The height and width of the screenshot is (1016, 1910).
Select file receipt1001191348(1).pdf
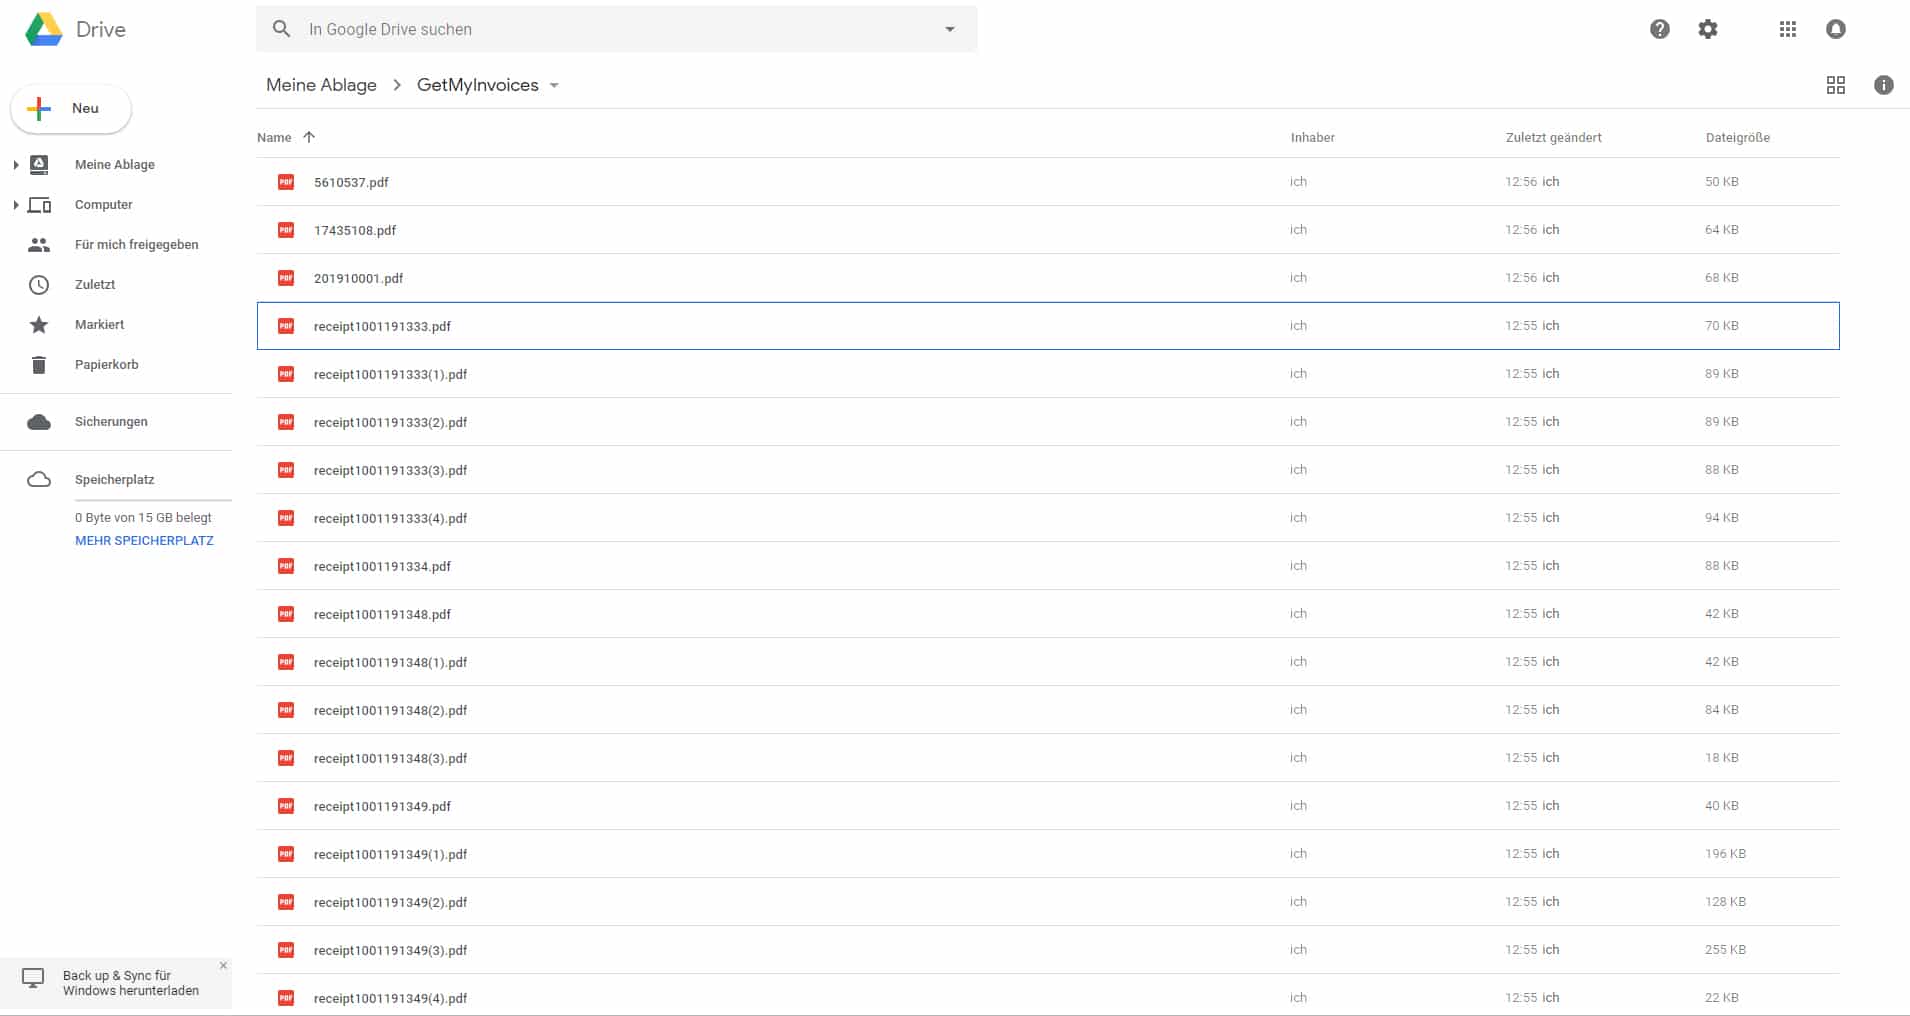(1048, 662)
